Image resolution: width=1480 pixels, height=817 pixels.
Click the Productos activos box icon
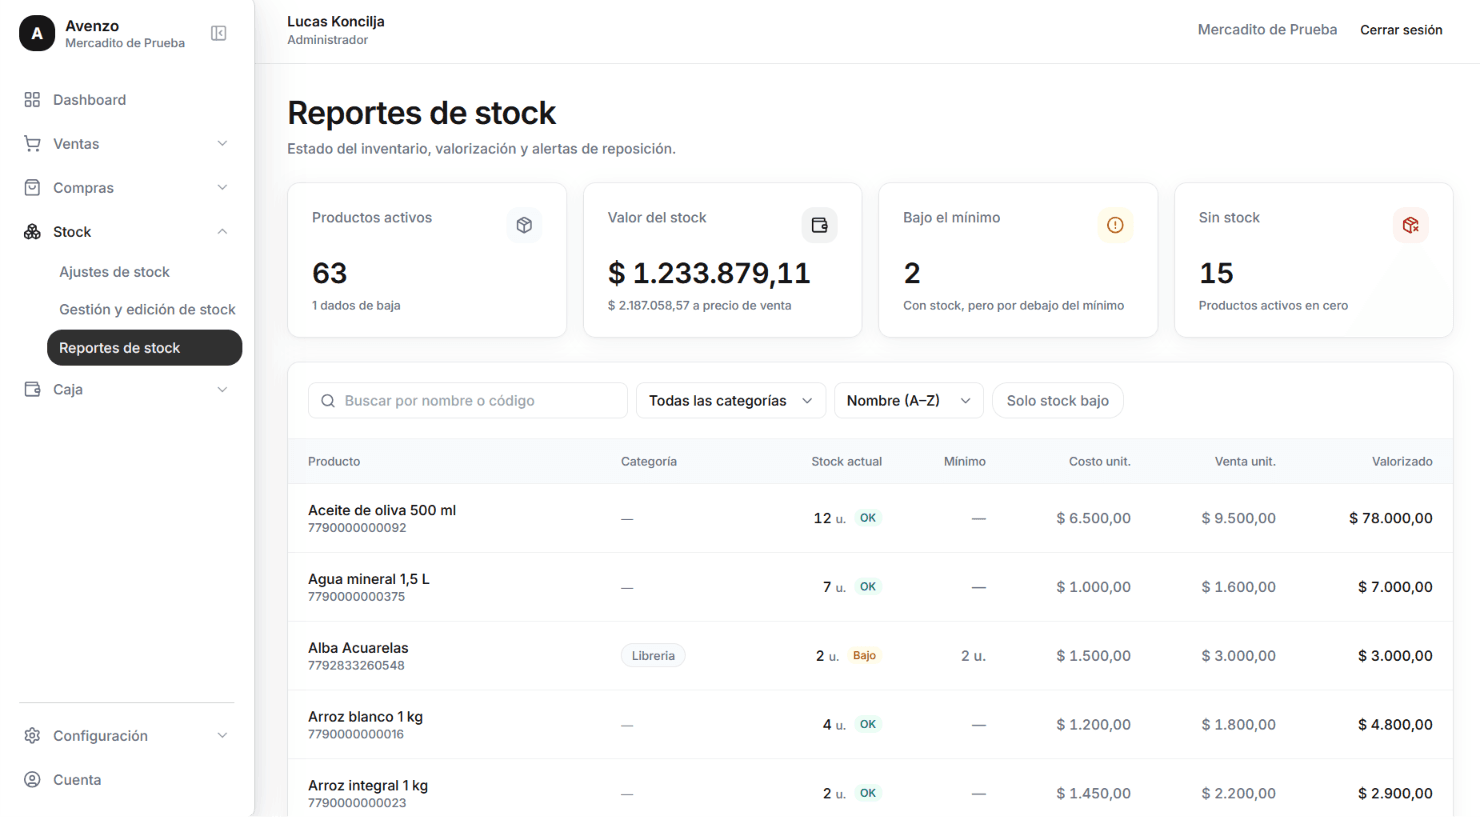point(524,225)
